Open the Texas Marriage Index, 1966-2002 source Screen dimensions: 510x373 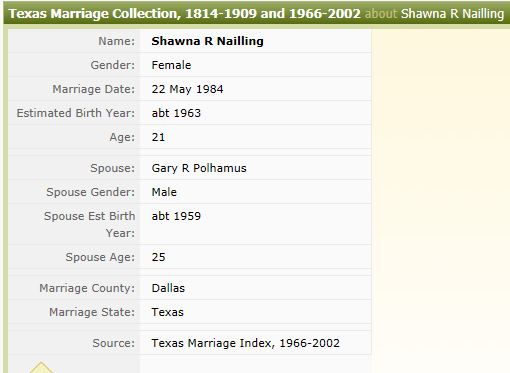click(246, 343)
